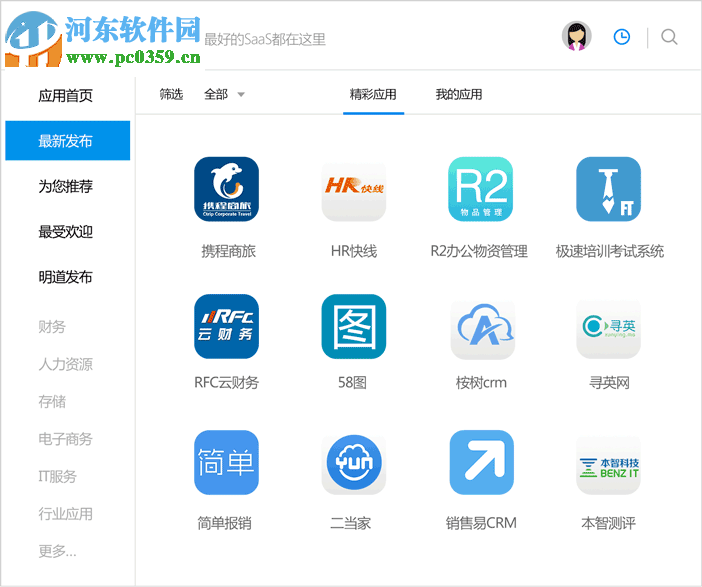Screen dimensions: 702x587
Task: Click the 携程商旅 app name label
Action: [x=228, y=251]
